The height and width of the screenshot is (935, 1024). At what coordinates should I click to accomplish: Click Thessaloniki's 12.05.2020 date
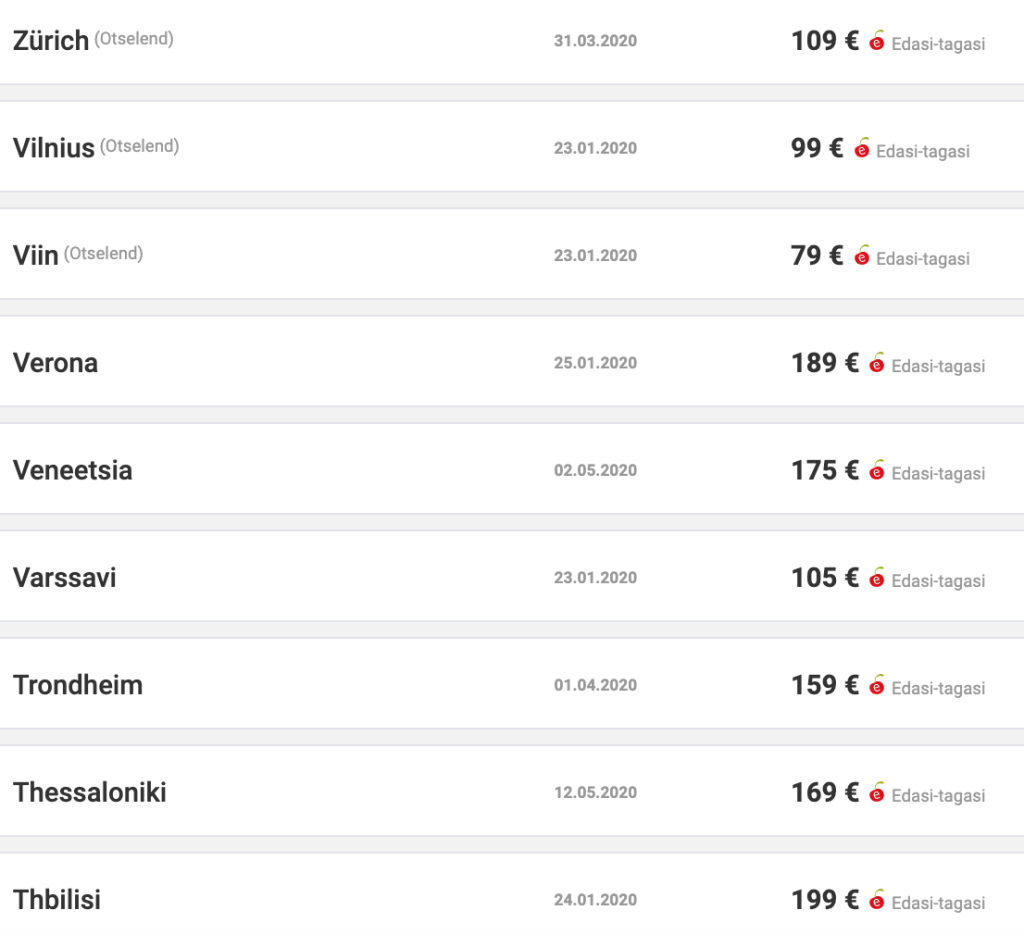tap(595, 793)
